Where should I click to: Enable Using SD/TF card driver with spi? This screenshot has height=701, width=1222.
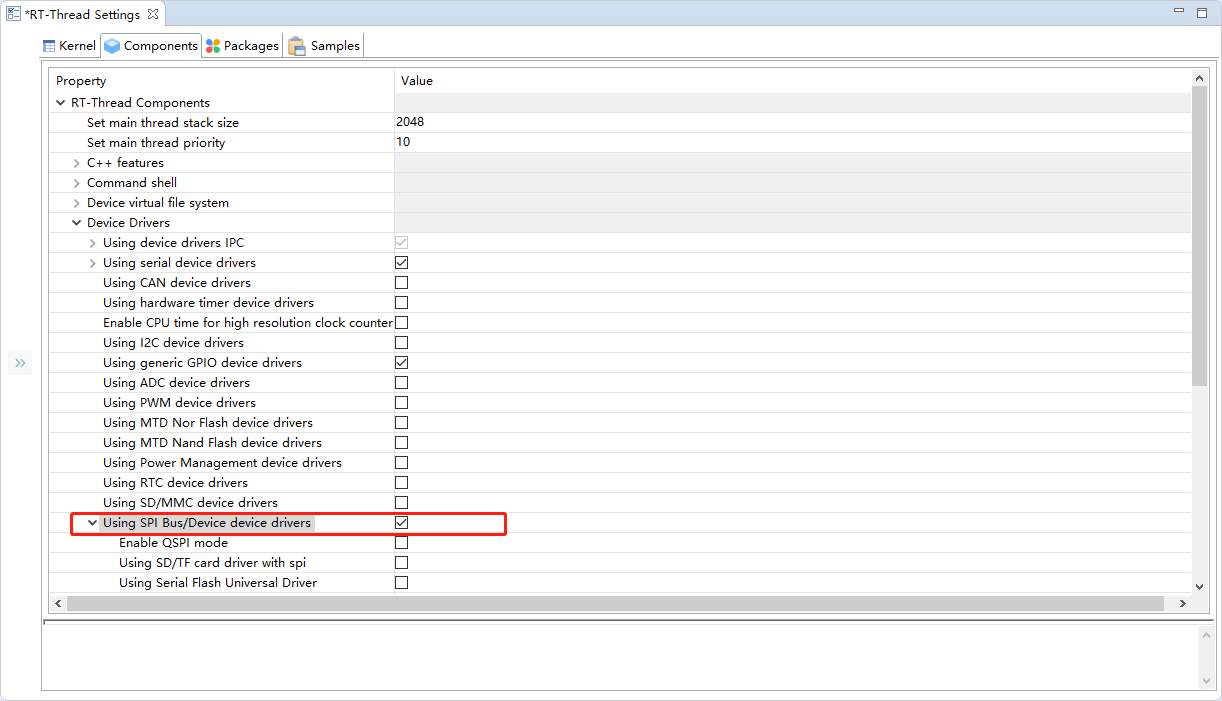point(401,563)
